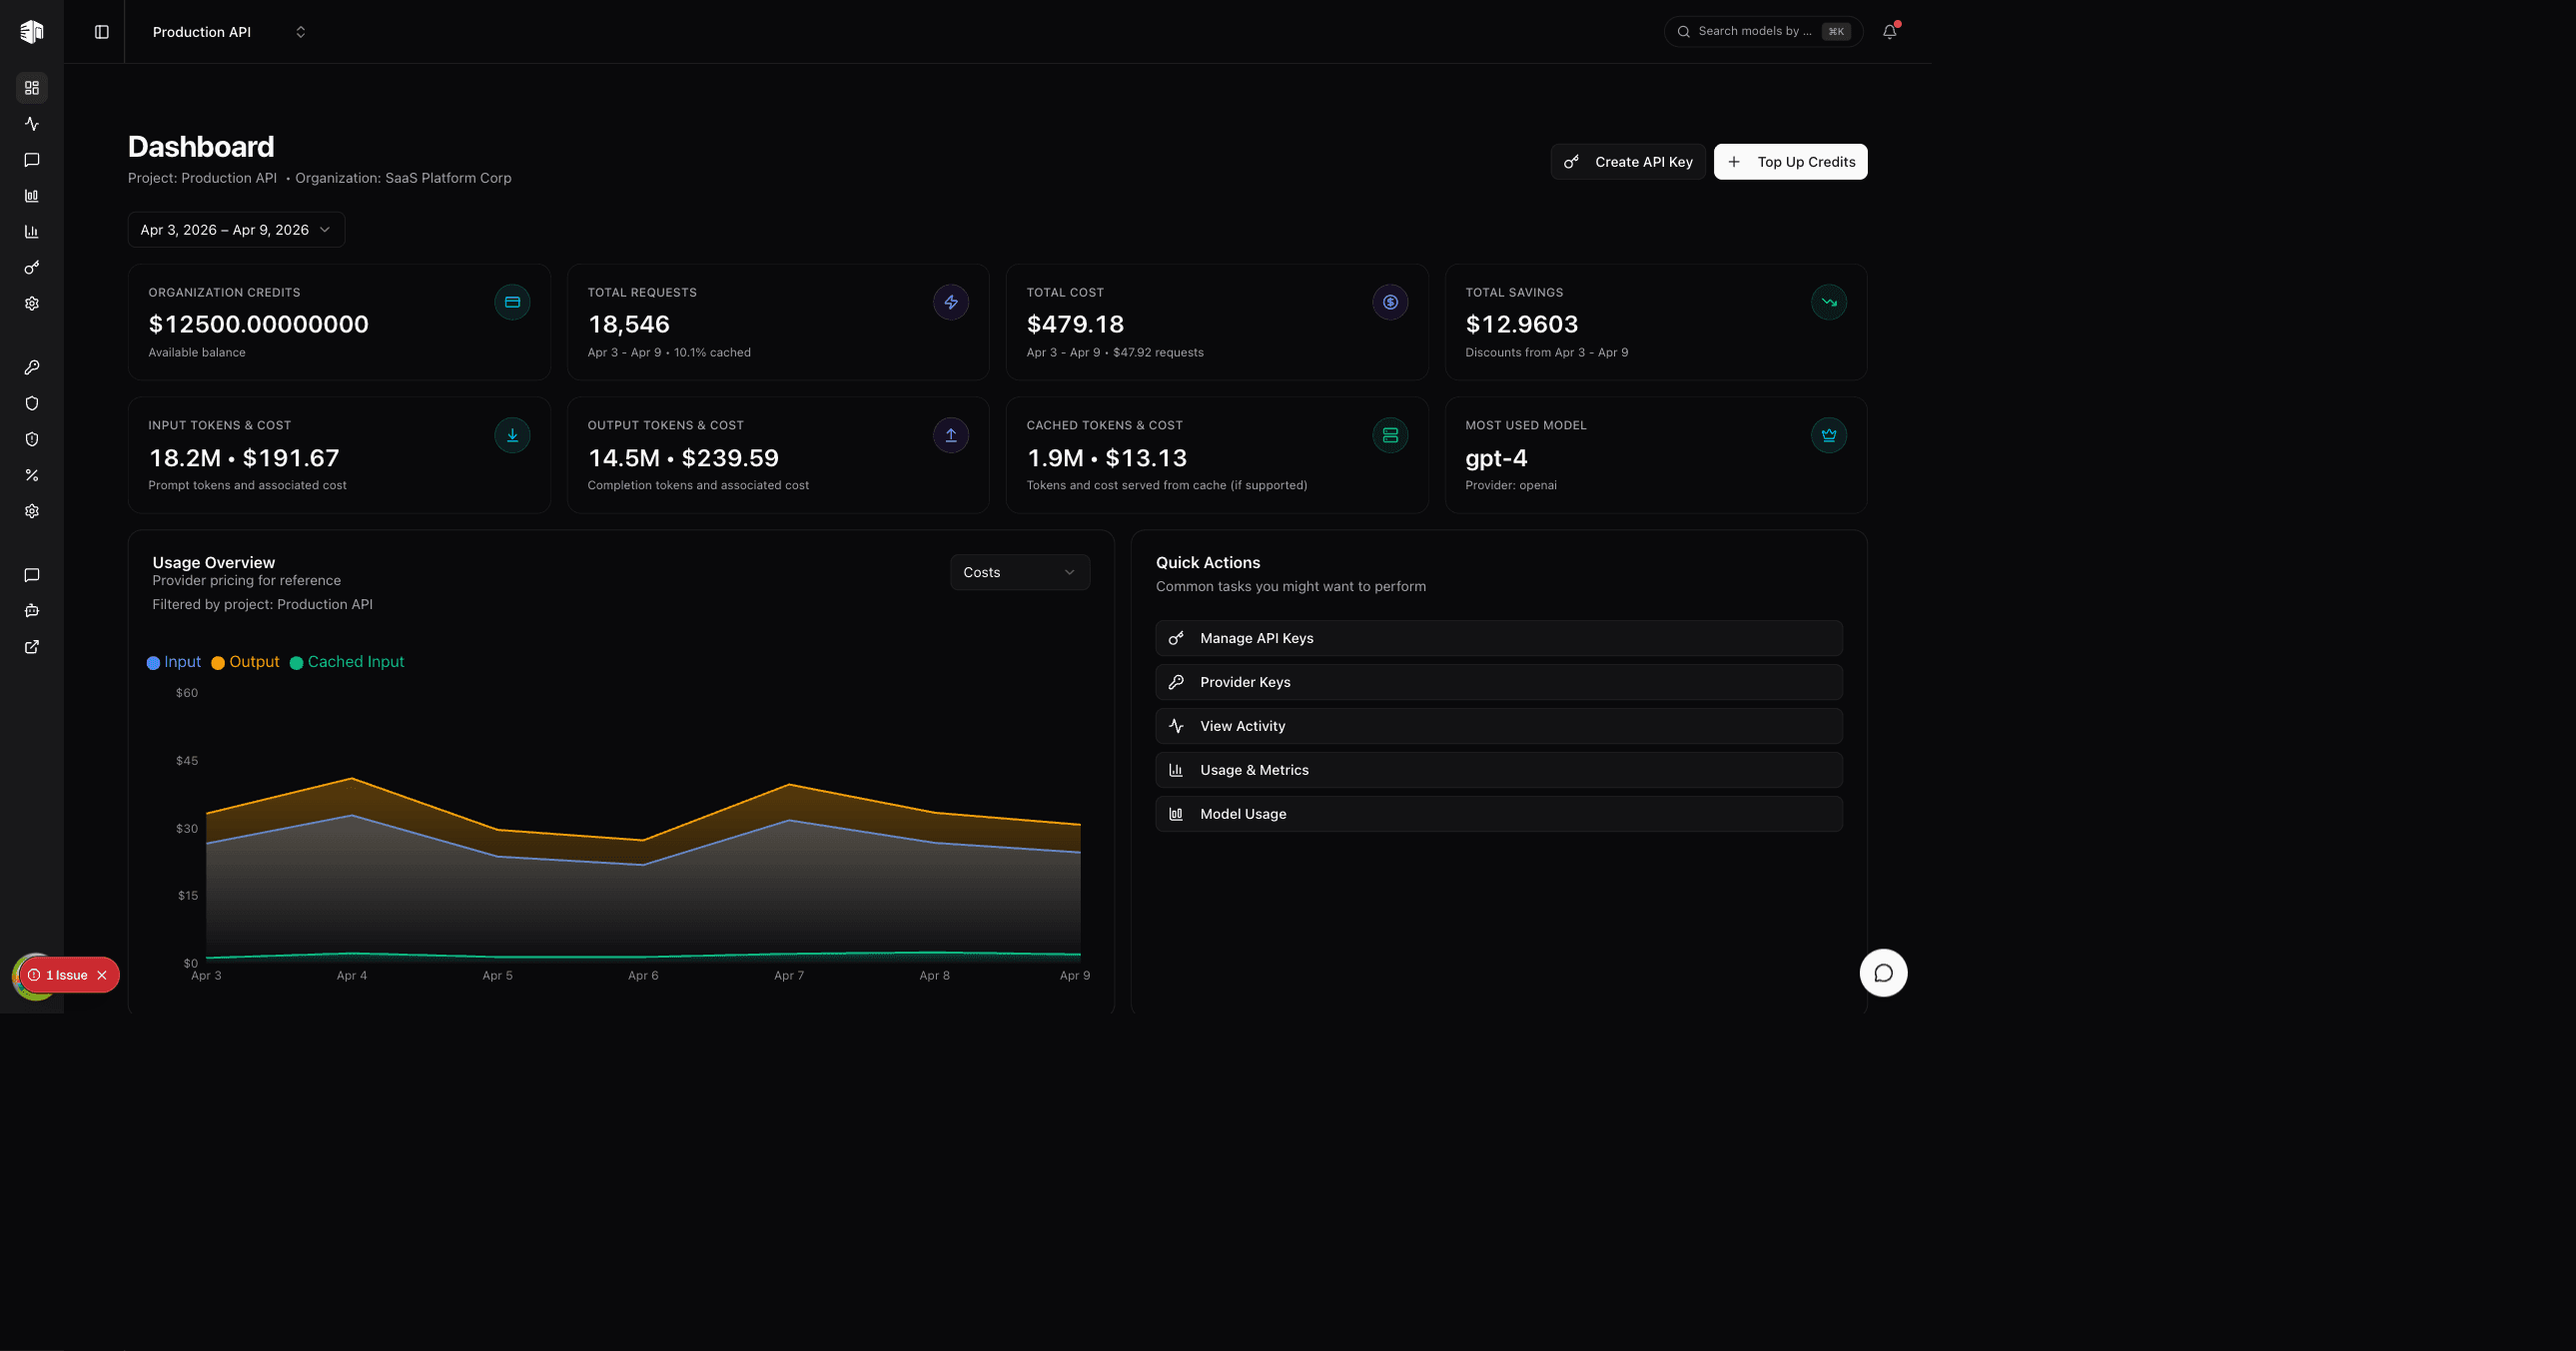Open the Apr 3 – Apr 9 date range picker
2576x1351 pixels.
tap(235, 229)
